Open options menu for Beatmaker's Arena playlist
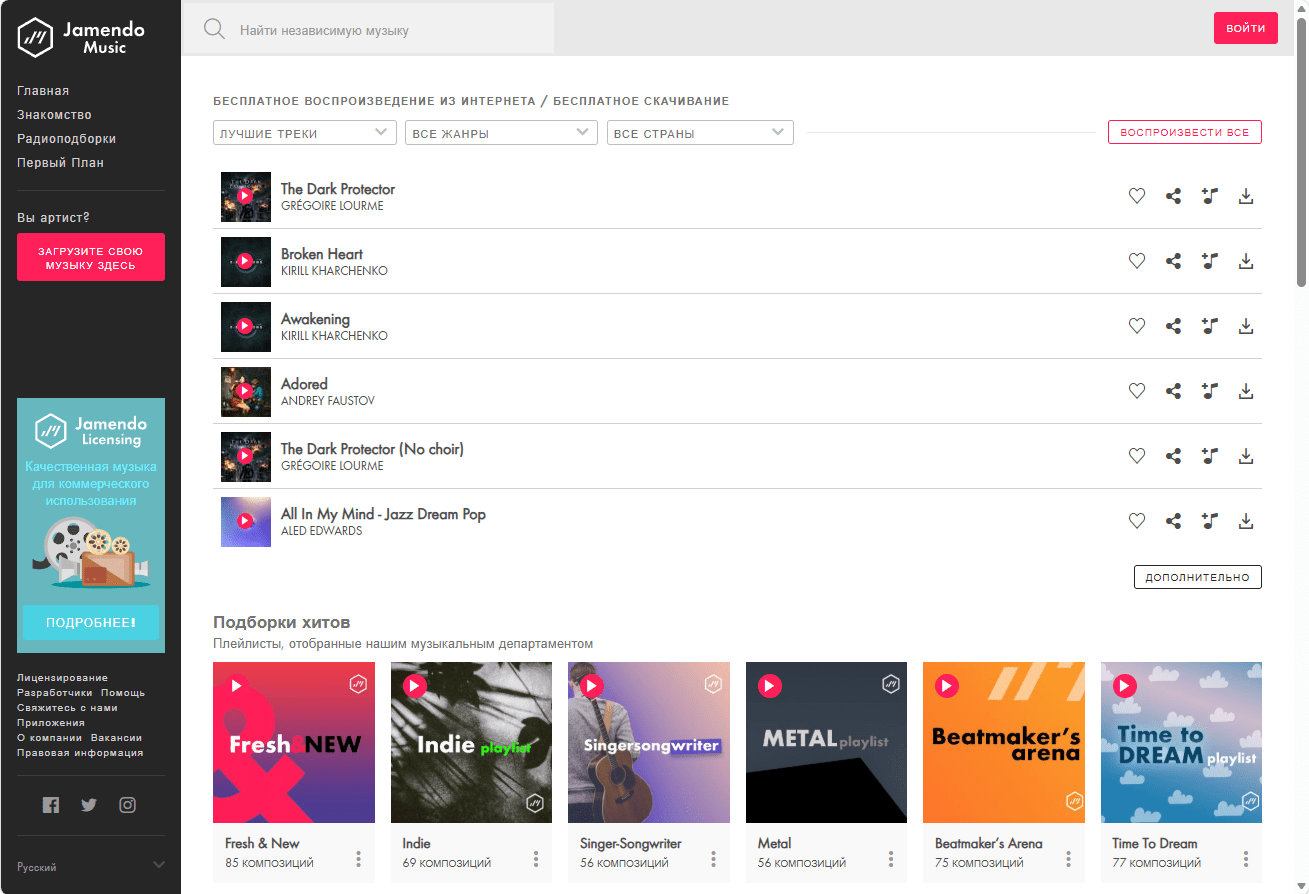Screen dimensions: 1309x894 point(1069,859)
